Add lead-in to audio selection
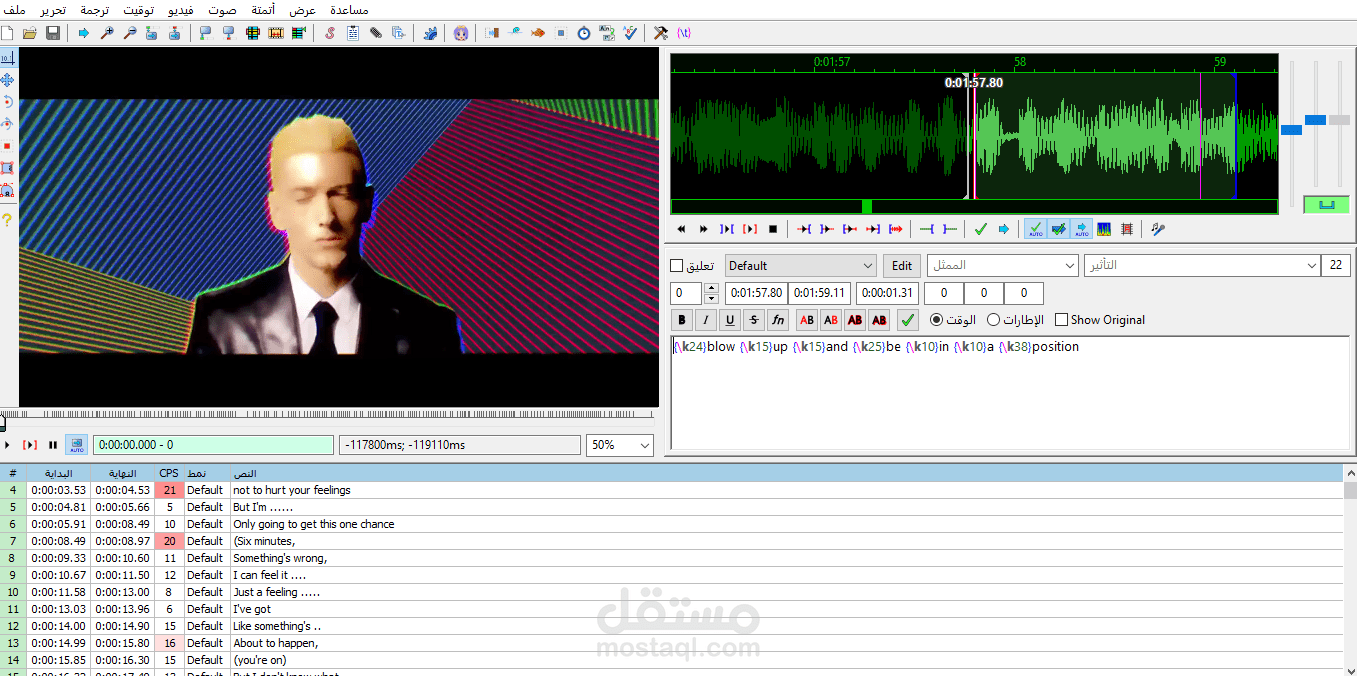 [x=927, y=229]
